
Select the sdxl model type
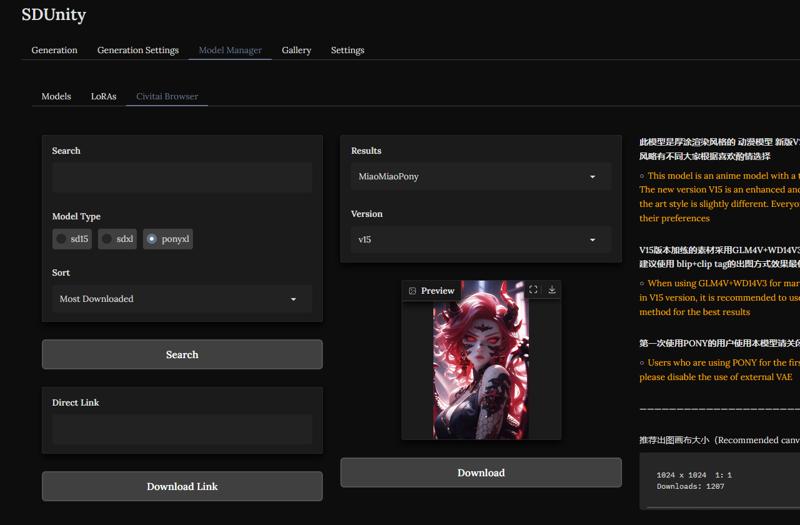pyautogui.click(x=117, y=239)
